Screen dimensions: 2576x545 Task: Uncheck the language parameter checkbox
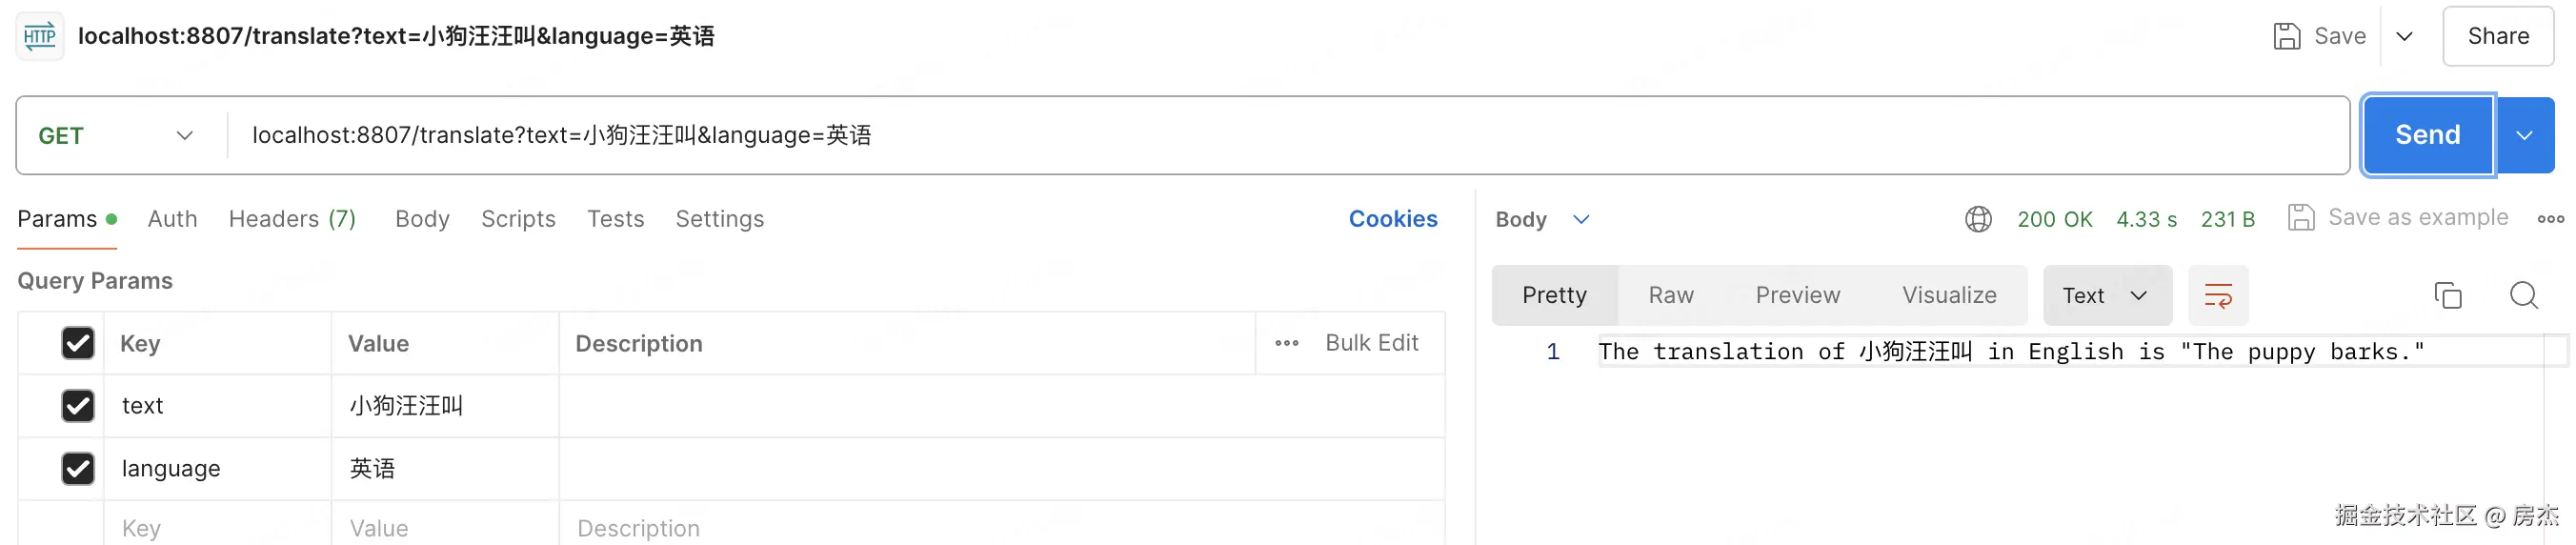tap(78, 469)
